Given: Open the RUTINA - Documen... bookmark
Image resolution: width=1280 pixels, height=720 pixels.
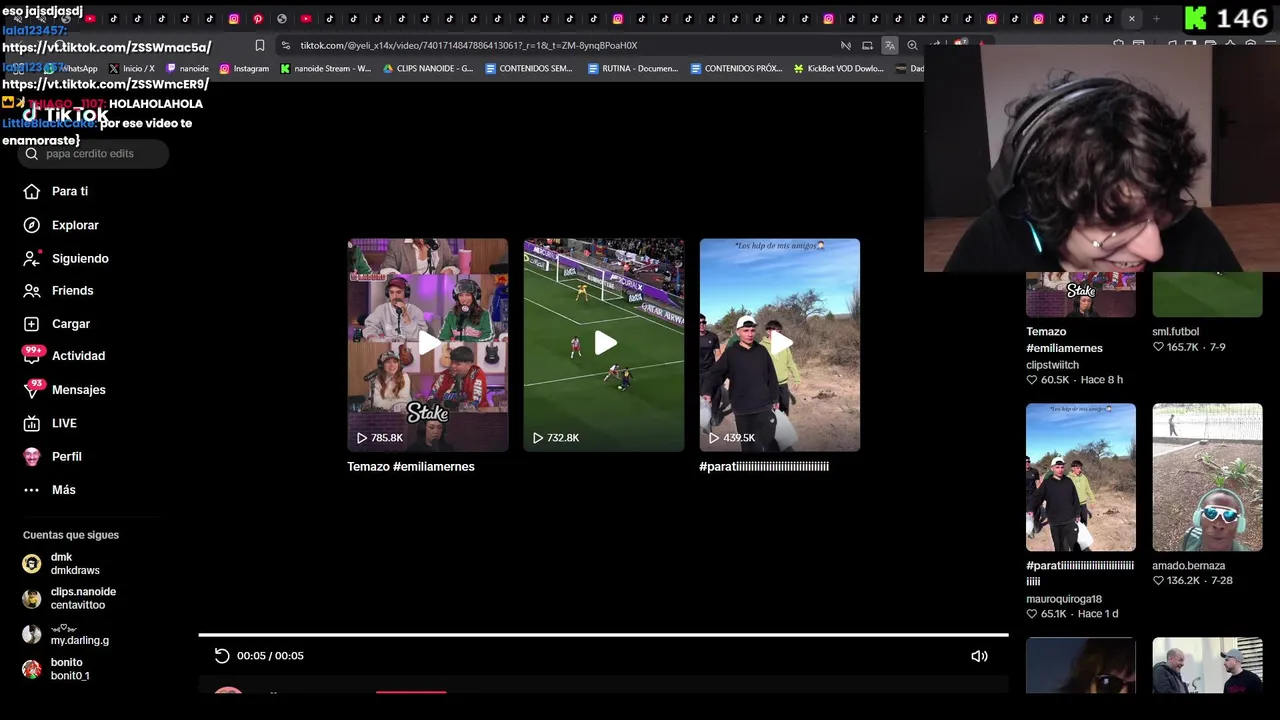Looking at the screenshot, I should (633, 69).
